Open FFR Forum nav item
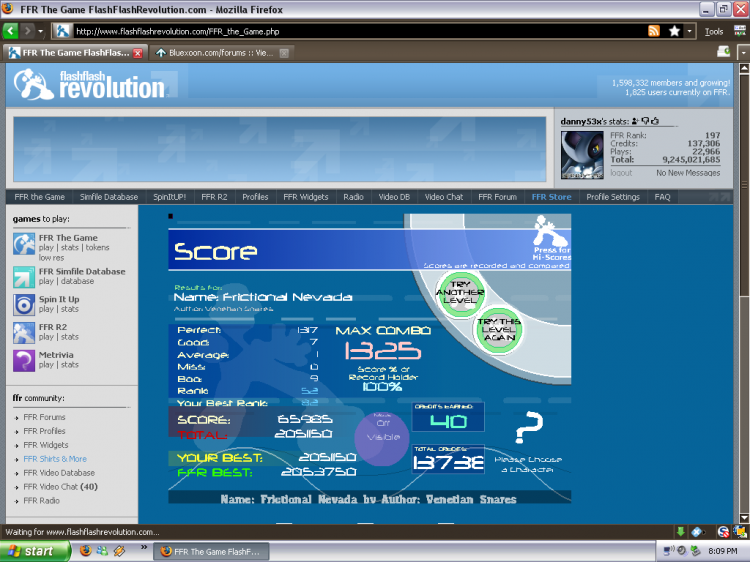750x562 pixels. pos(497,197)
